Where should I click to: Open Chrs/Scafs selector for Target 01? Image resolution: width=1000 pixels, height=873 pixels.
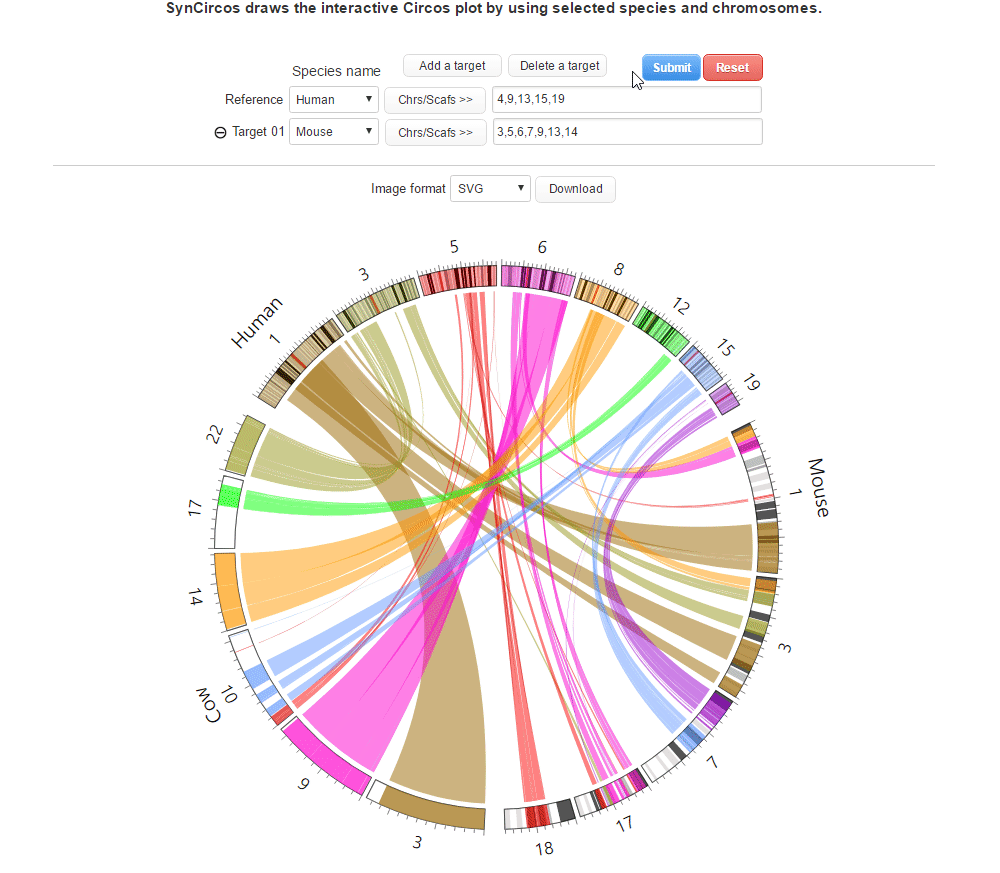[435, 132]
